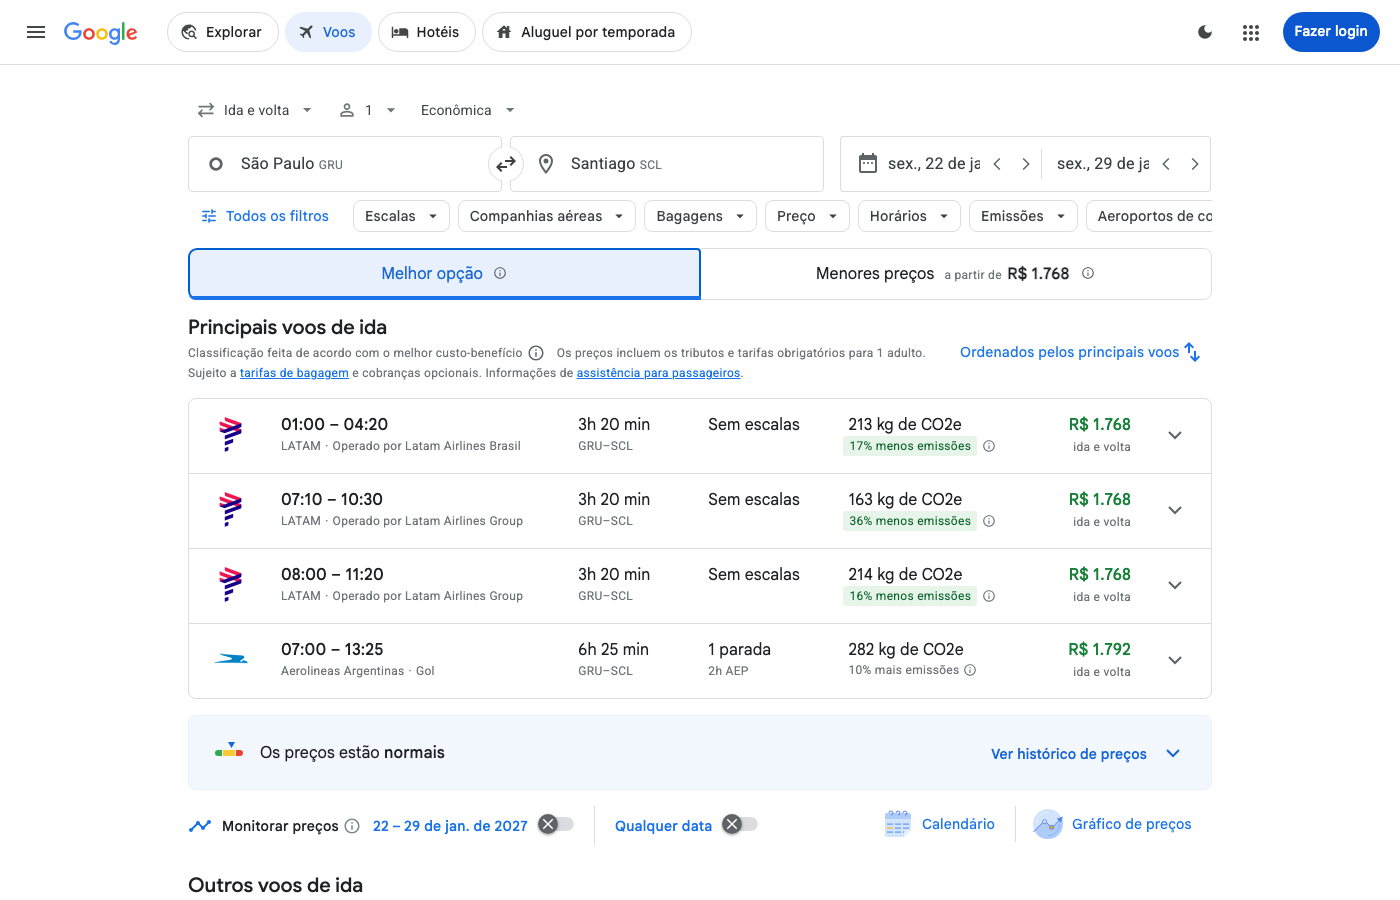1400x900 pixels.
Task: Show emissions info for 213 kg flight
Action: click(x=989, y=446)
